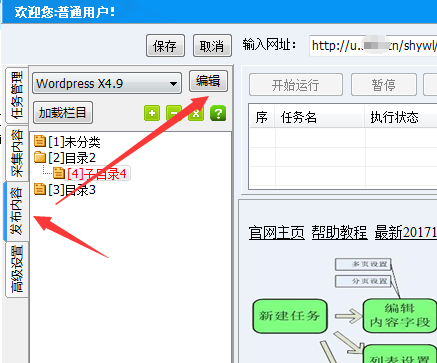Click the folder icon beside [3]目录3
The height and width of the screenshot is (363, 437).
point(40,189)
